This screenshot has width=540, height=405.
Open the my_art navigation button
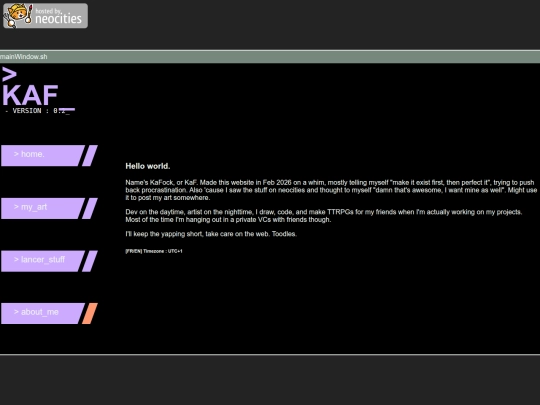tap(43, 208)
